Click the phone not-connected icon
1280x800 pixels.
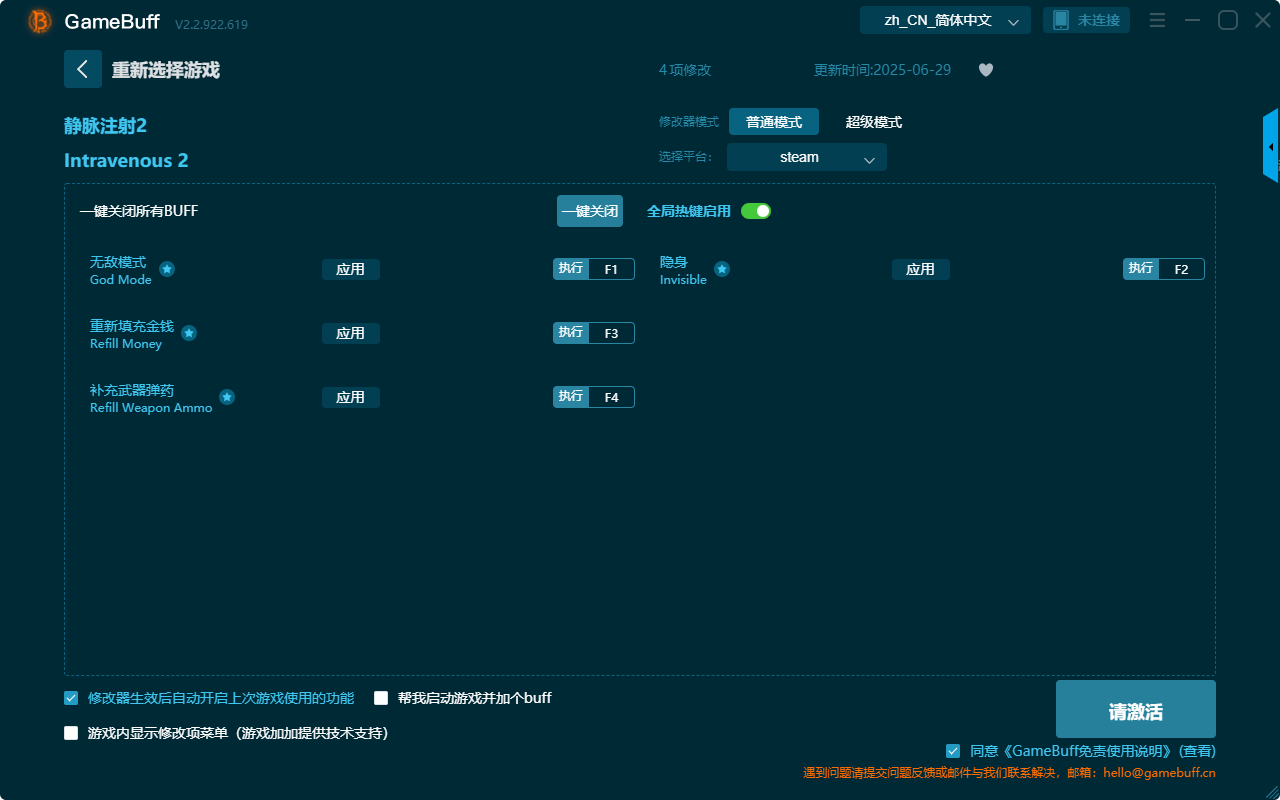pos(1061,20)
